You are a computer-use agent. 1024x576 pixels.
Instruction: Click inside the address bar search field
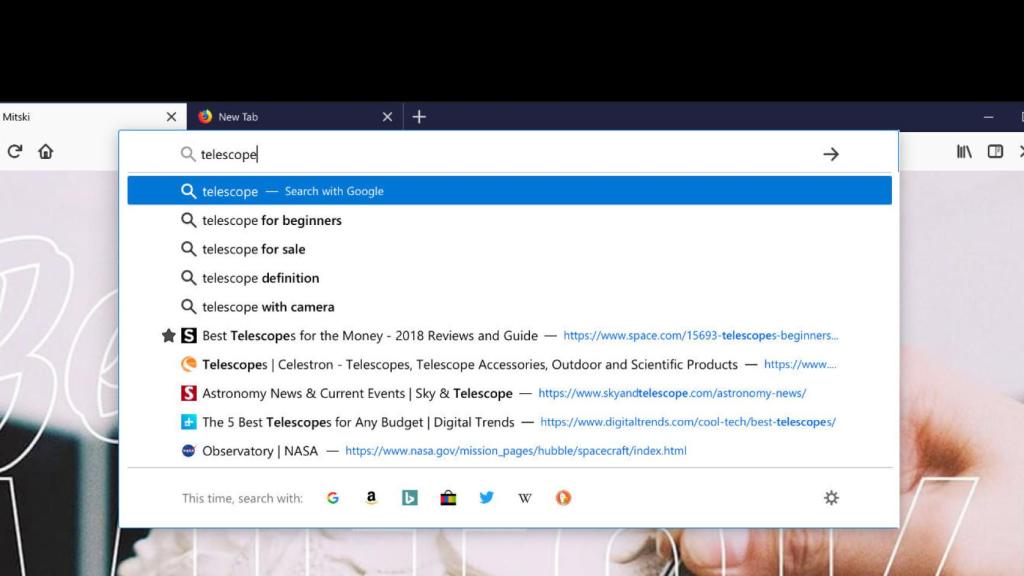click(400, 154)
